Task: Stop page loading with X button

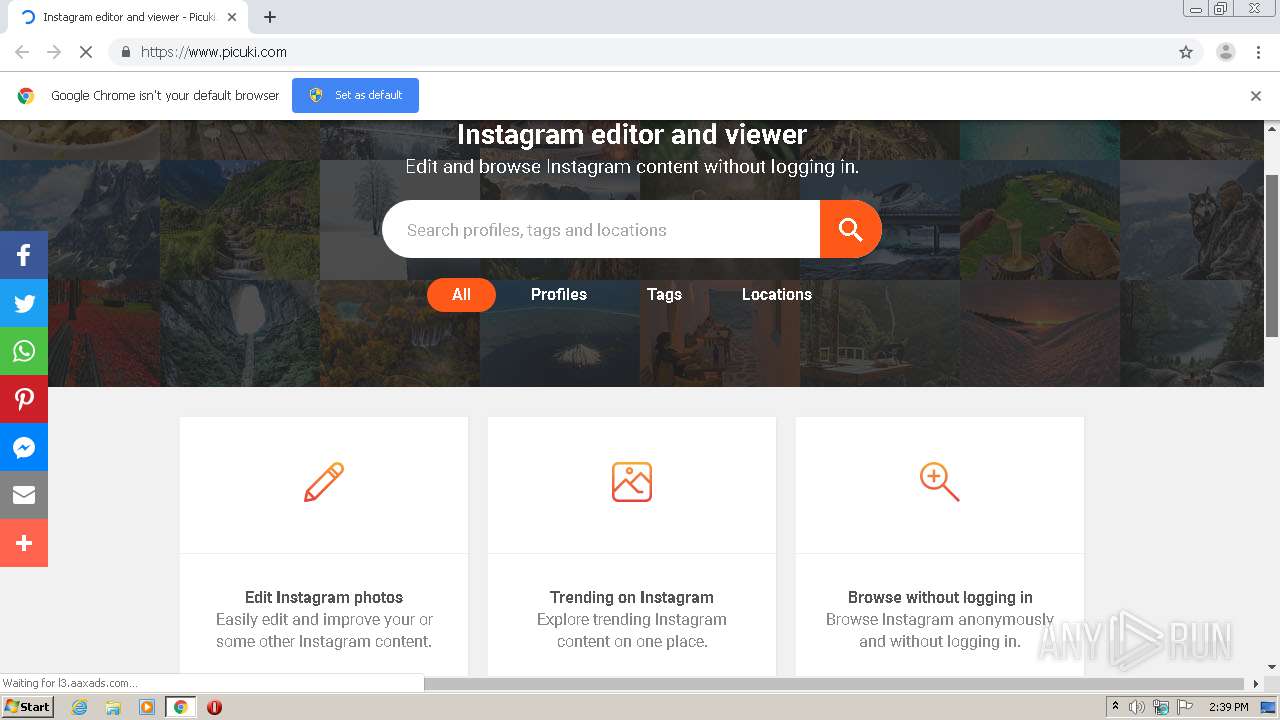Action: pyautogui.click(x=86, y=52)
